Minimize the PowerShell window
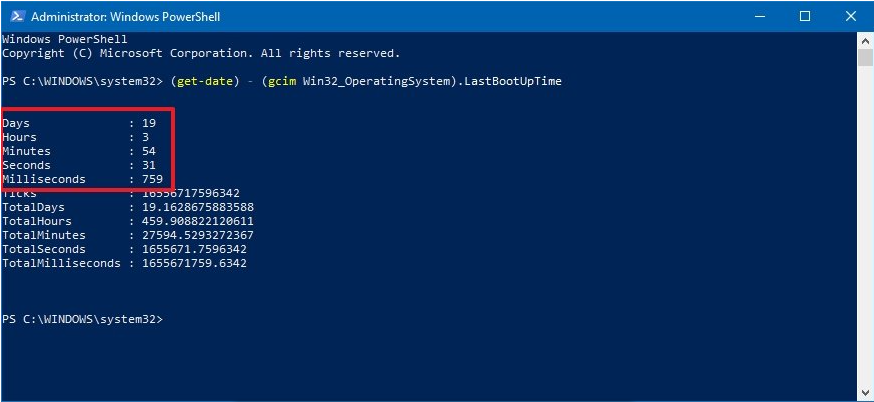This screenshot has width=874, height=402. (x=759, y=17)
